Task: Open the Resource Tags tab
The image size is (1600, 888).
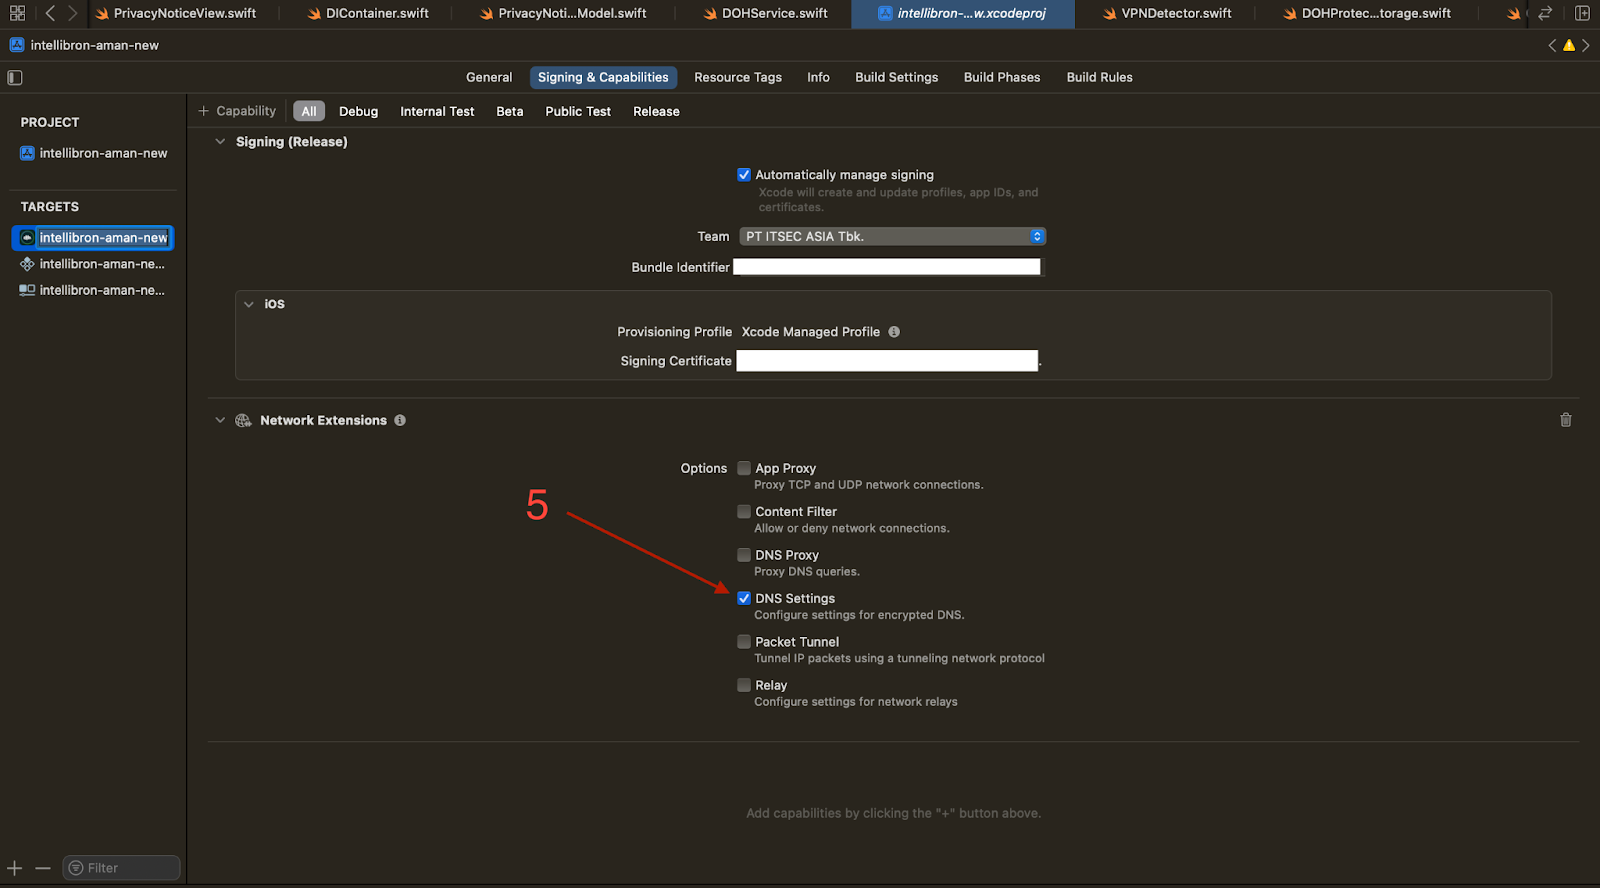Action: (x=738, y=77)
